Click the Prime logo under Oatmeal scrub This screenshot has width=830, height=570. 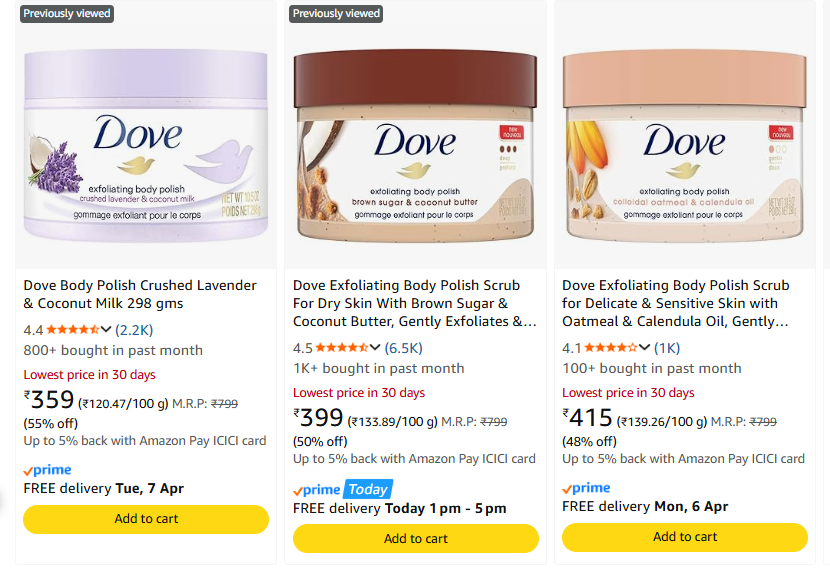pyautogui.click(x=586, y=488)
